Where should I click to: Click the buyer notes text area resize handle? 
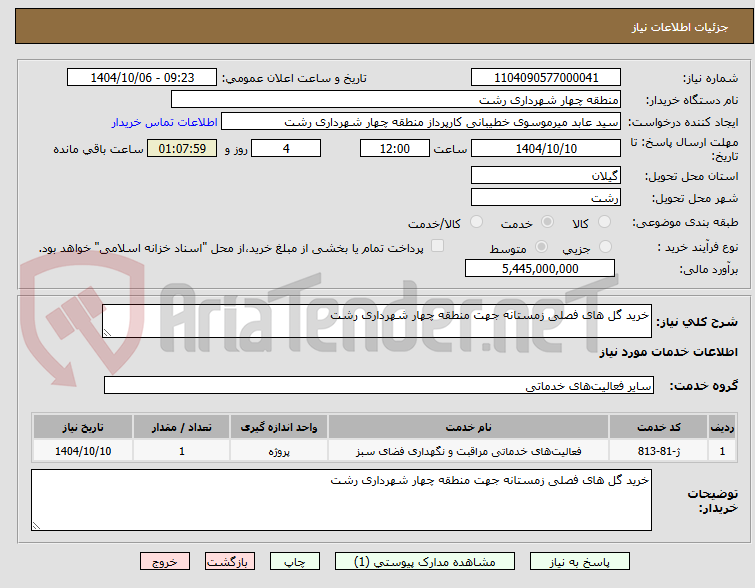click(x=36, y=526)
